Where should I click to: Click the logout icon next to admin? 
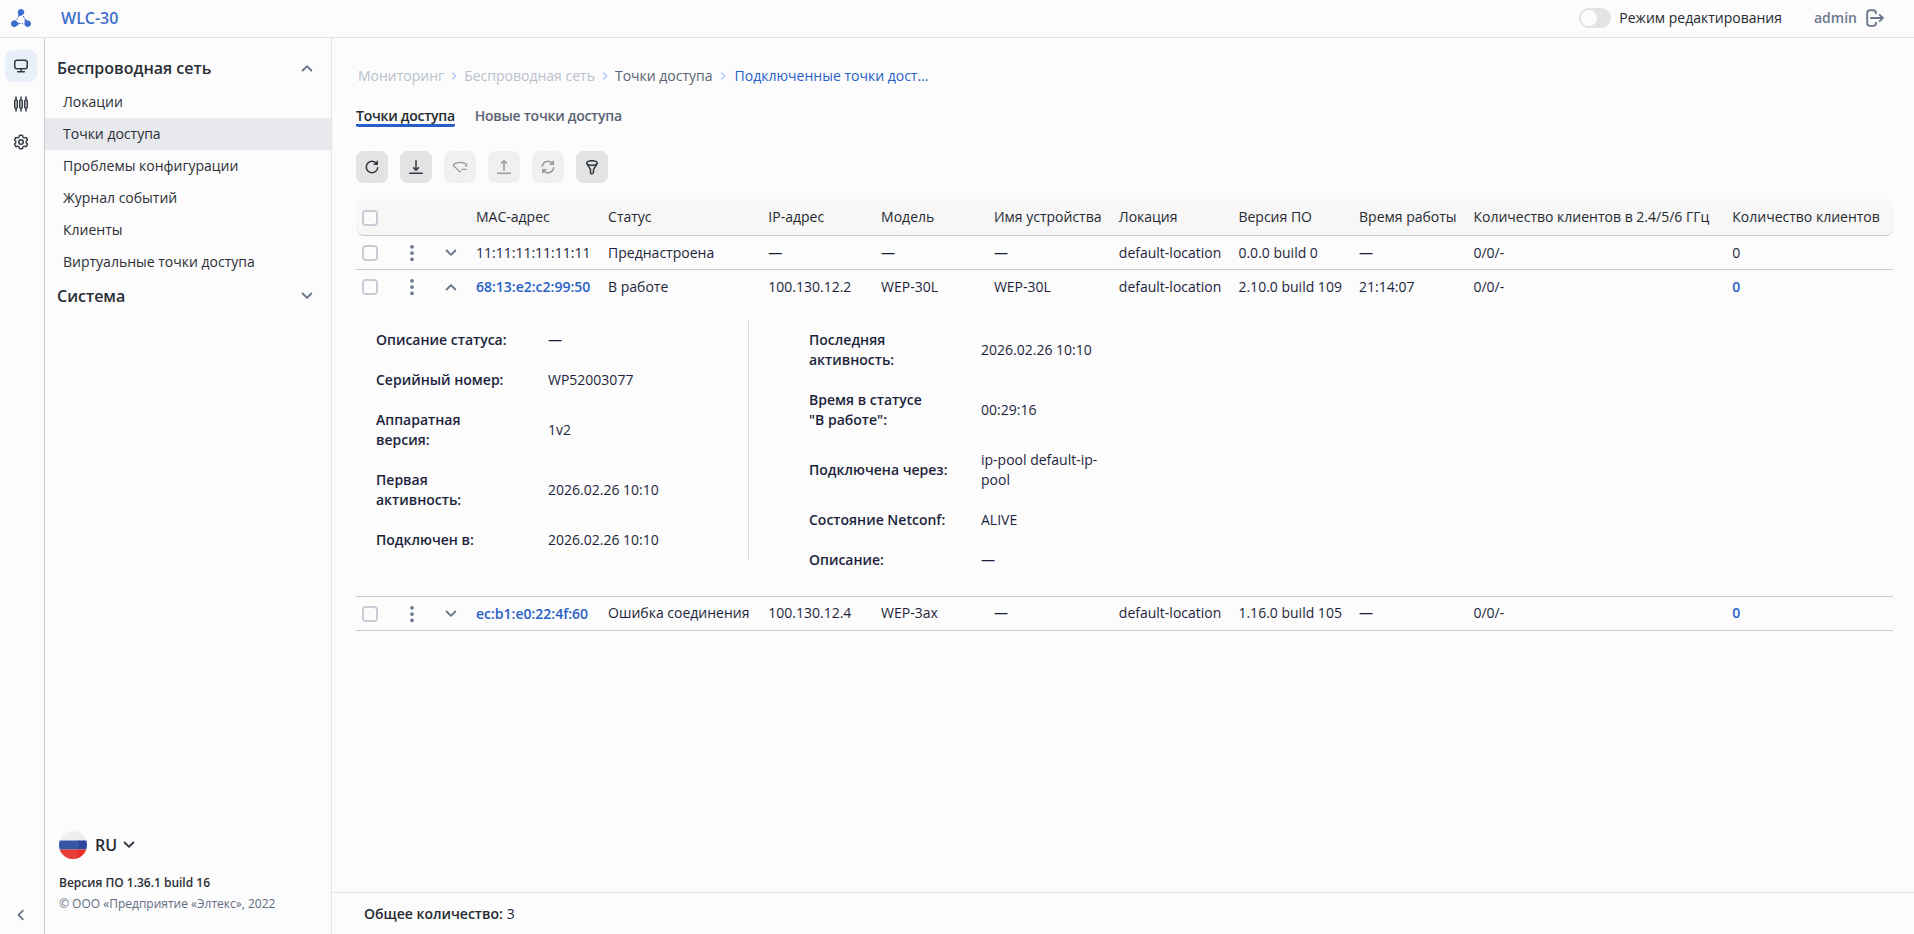(1875, 18)
